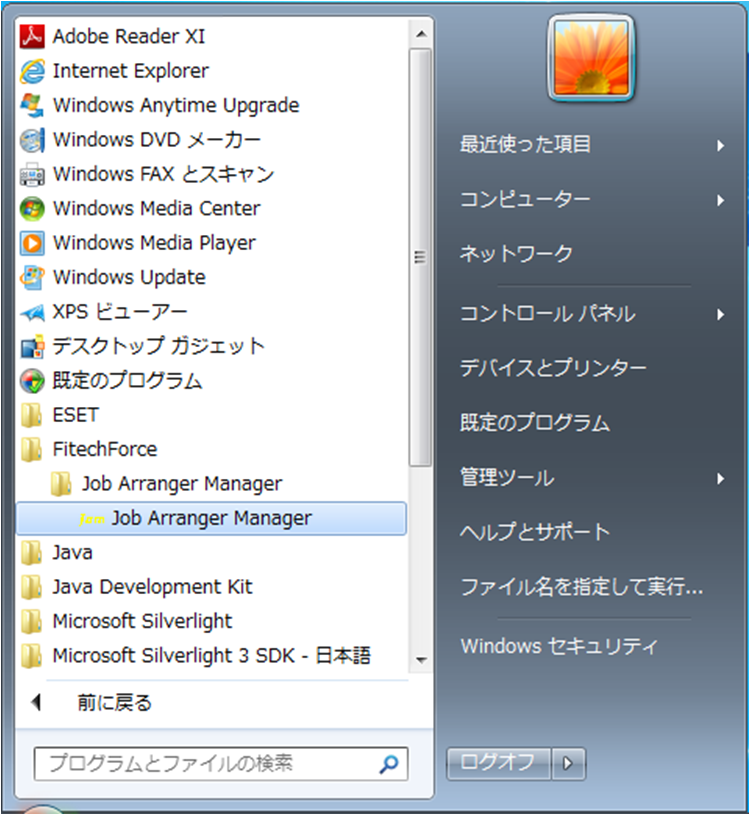Select Windows Anytime Upgrade text

point(176,106)
